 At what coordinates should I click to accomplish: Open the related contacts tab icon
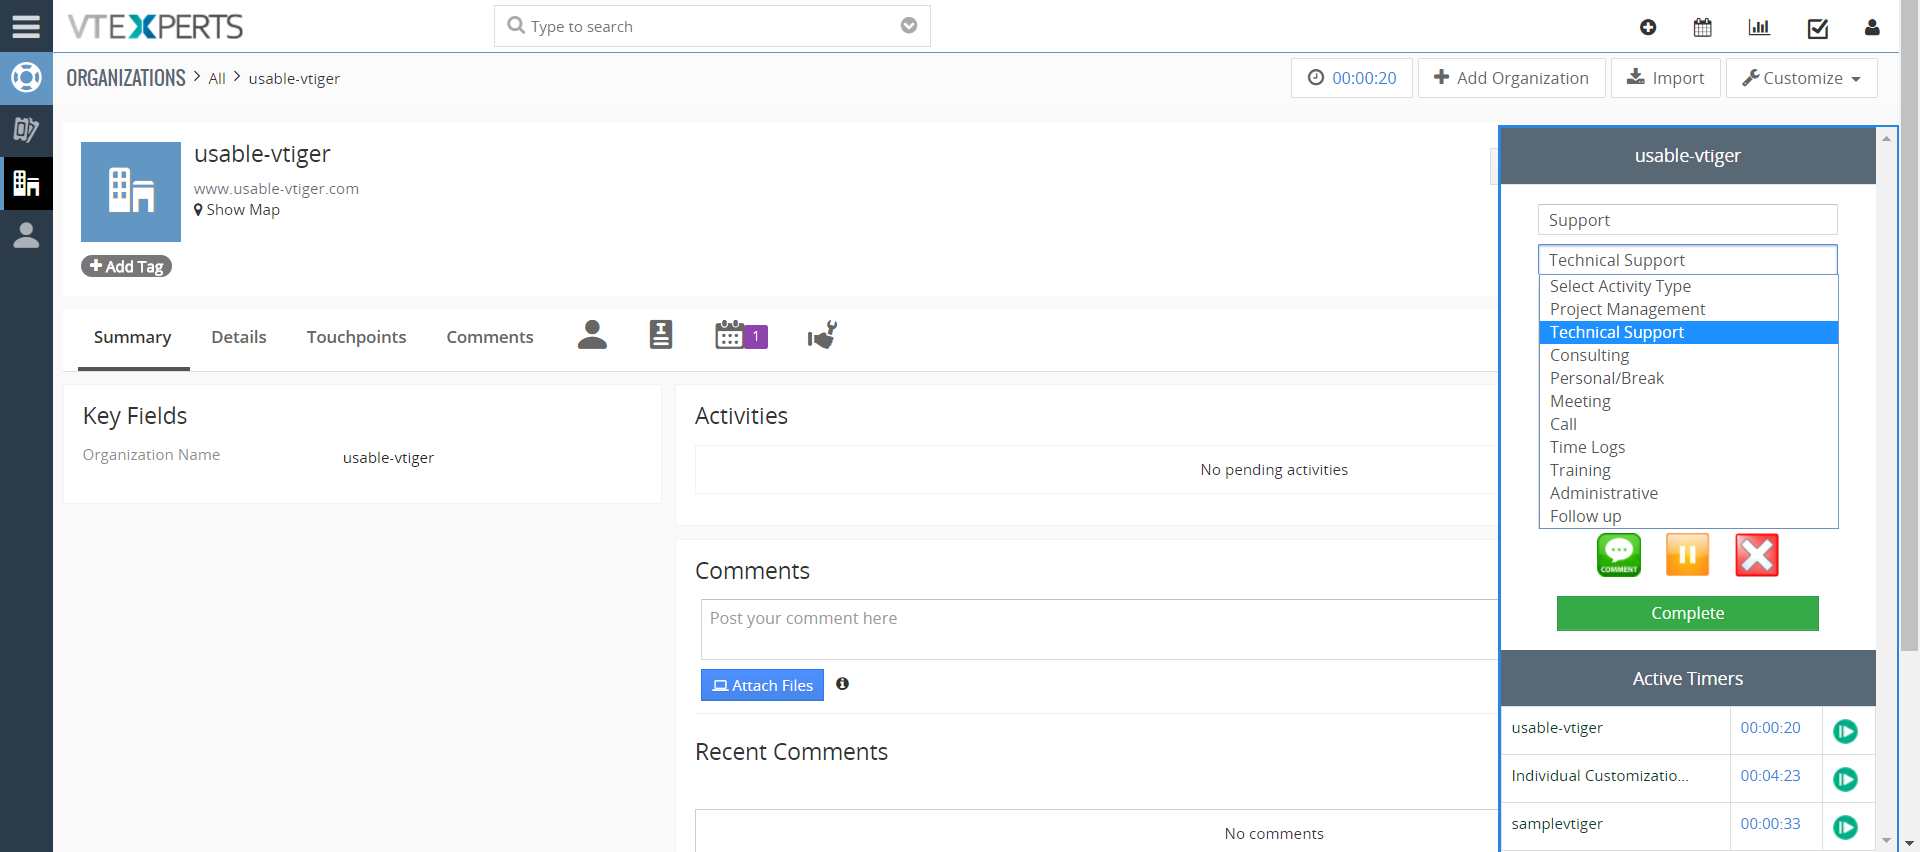tap(592, 335)
